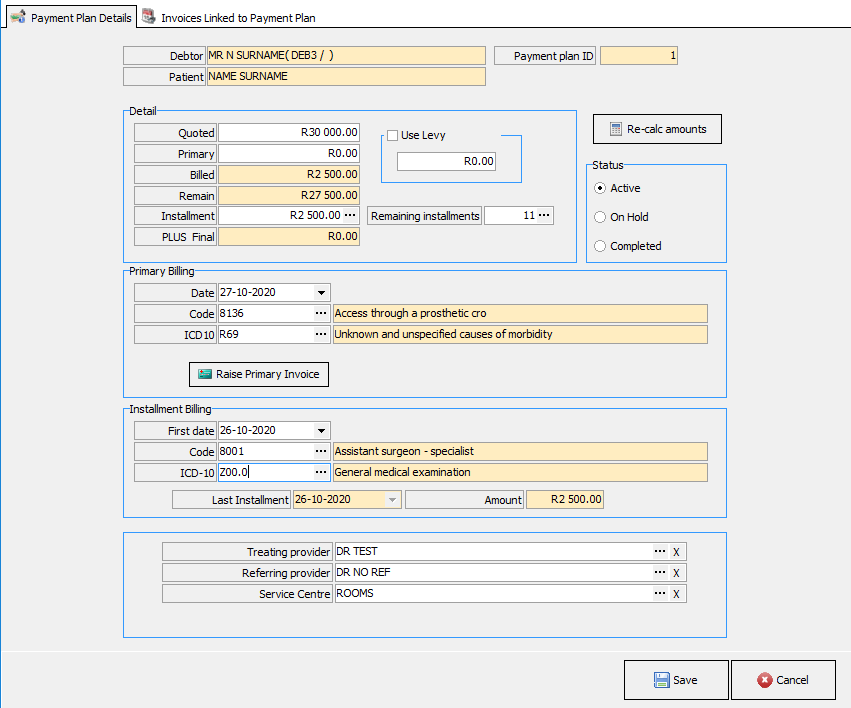Expand the Last Installment date dropdown

(392, 500)
